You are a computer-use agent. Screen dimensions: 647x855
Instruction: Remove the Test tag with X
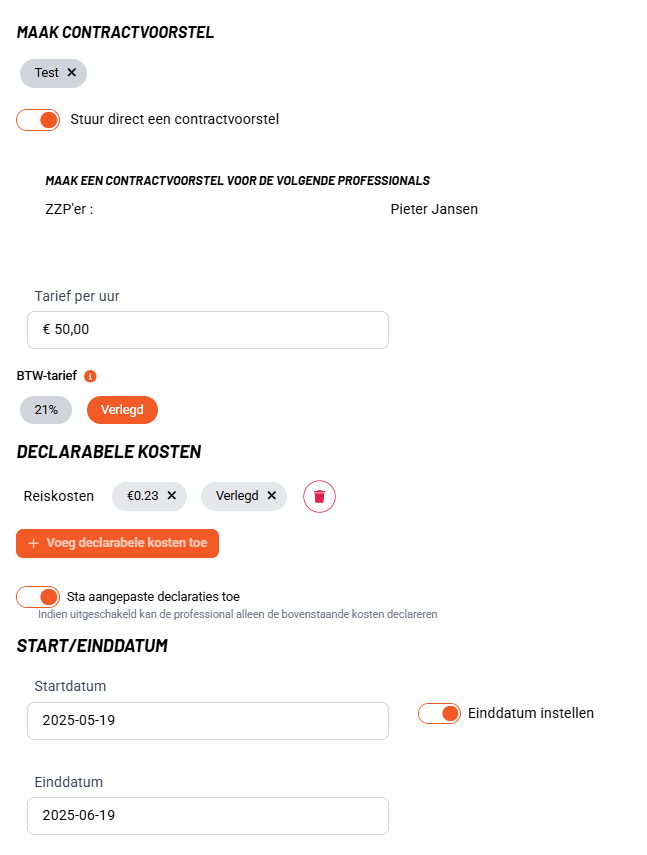[x=72, y=73]
